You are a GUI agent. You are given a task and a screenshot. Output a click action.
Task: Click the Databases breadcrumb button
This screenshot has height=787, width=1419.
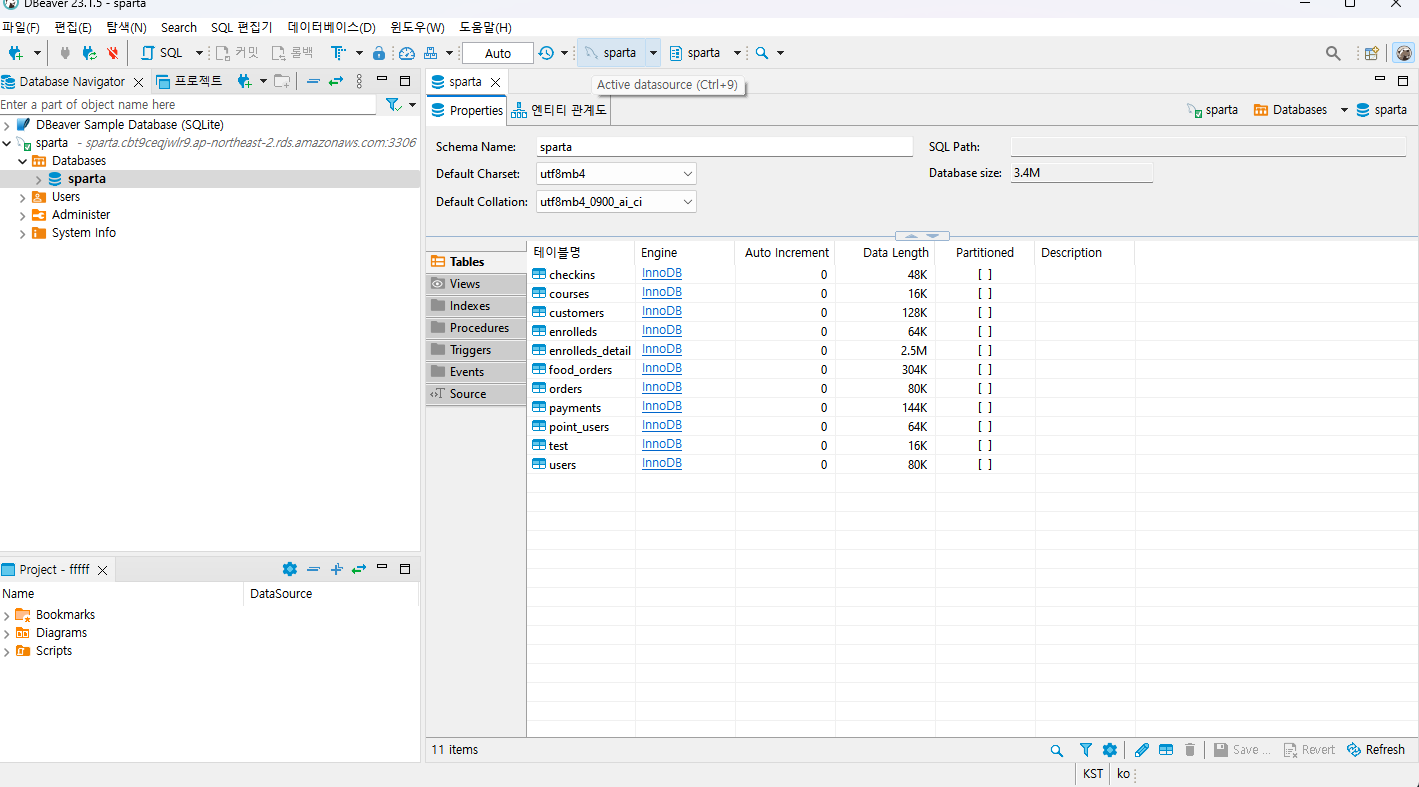[1291, 110]
